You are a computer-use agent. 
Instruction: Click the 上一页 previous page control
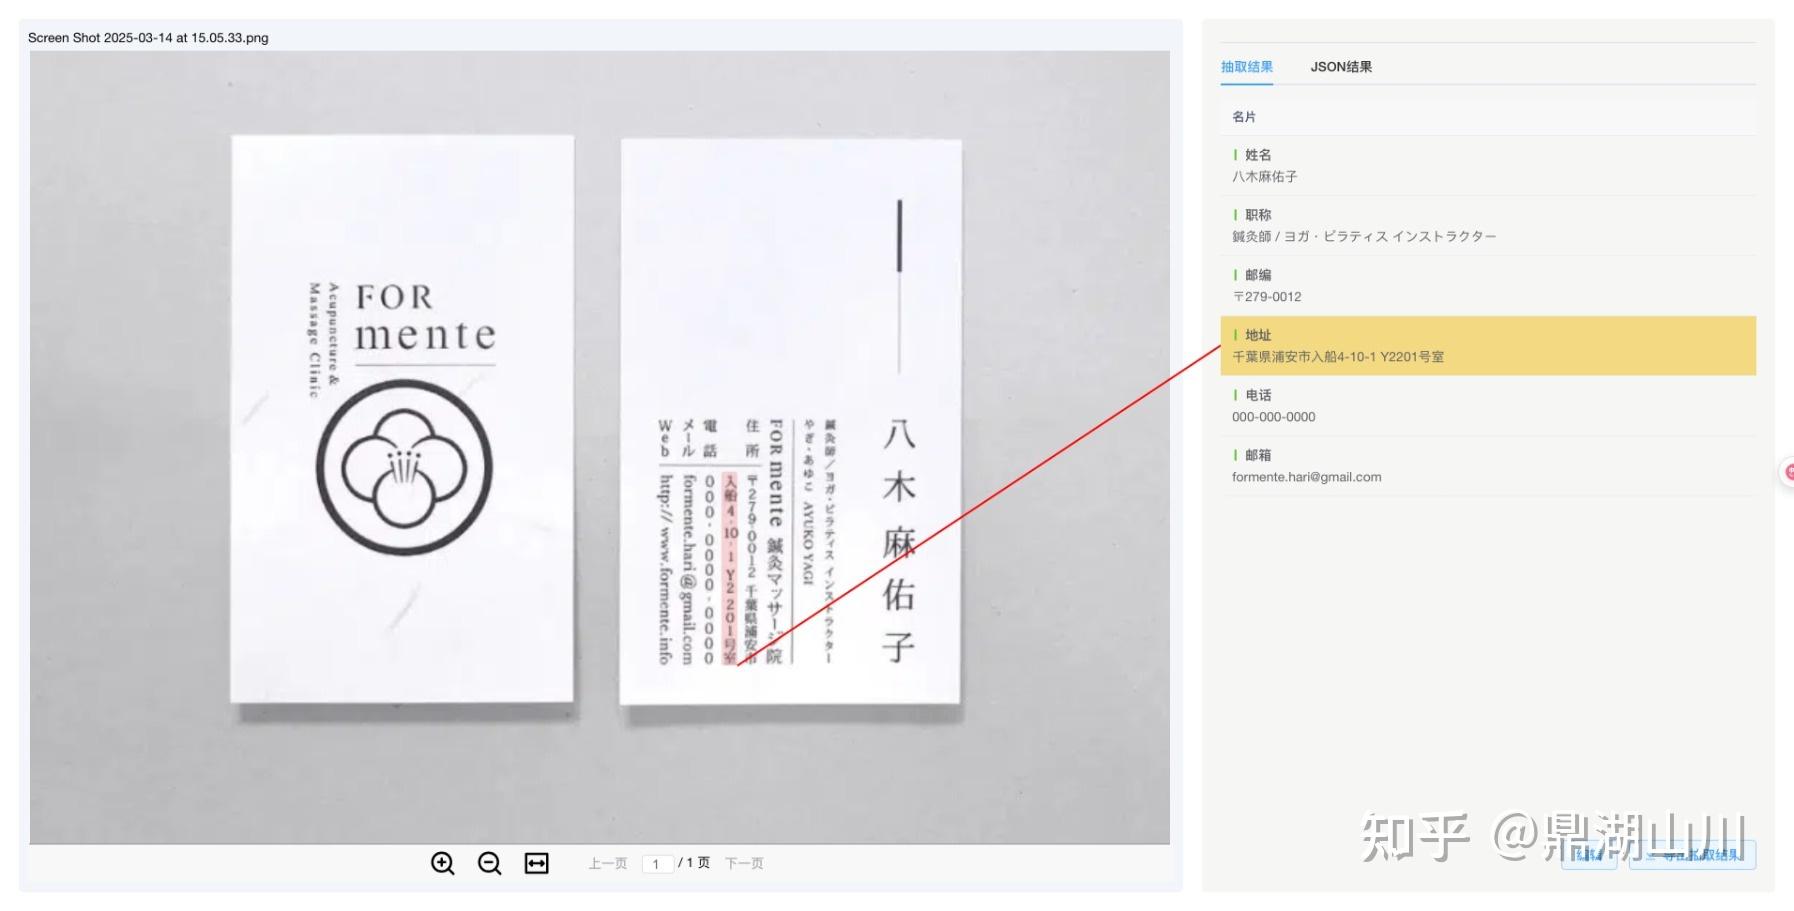(606, 862)
